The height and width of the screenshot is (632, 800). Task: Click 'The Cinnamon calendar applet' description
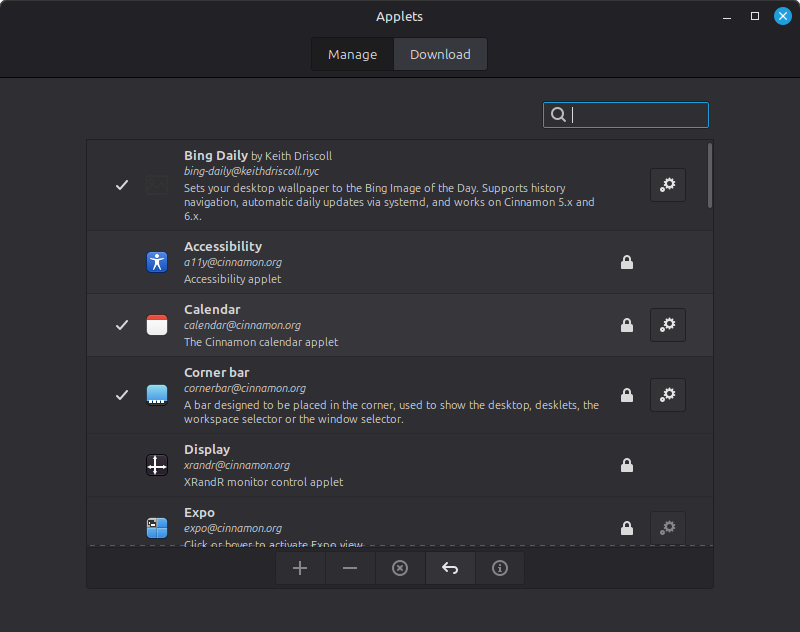pos(261,342)
